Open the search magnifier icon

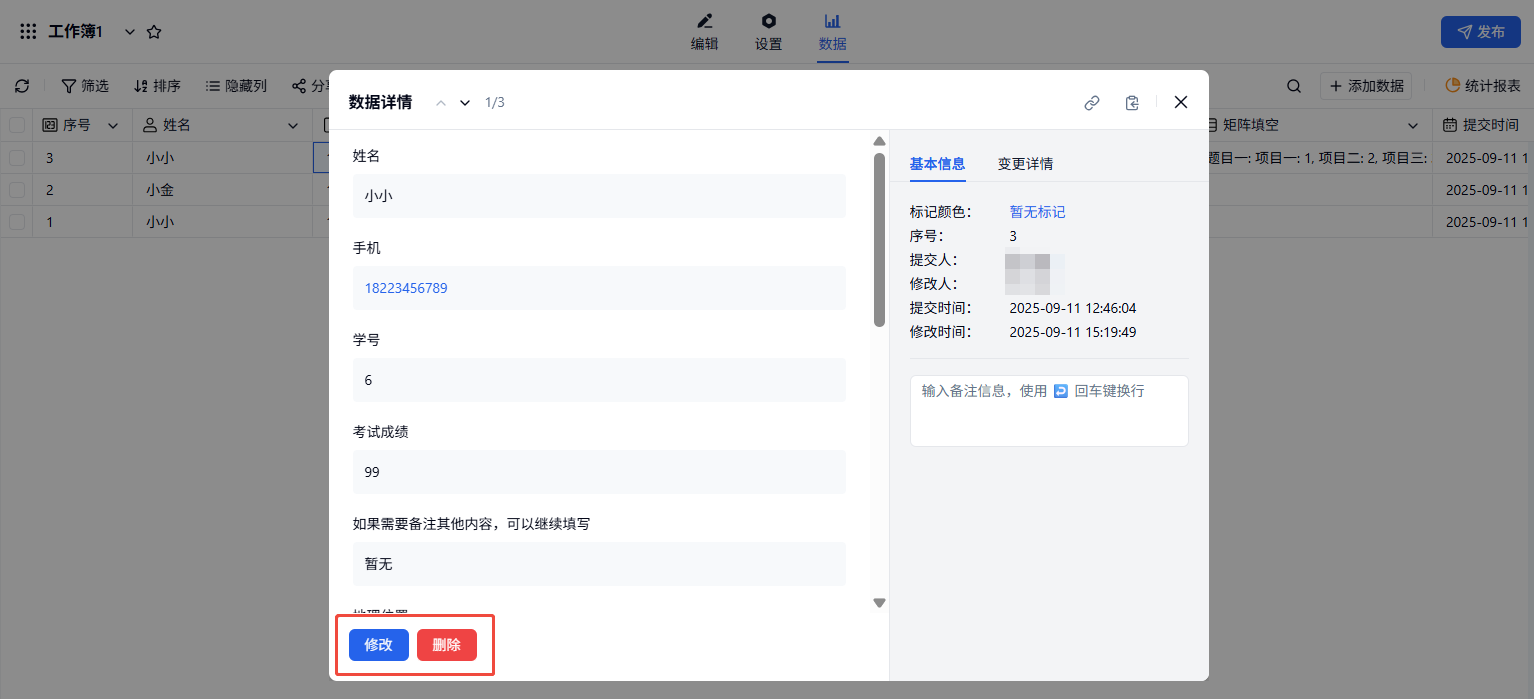tap(1294, 86)
